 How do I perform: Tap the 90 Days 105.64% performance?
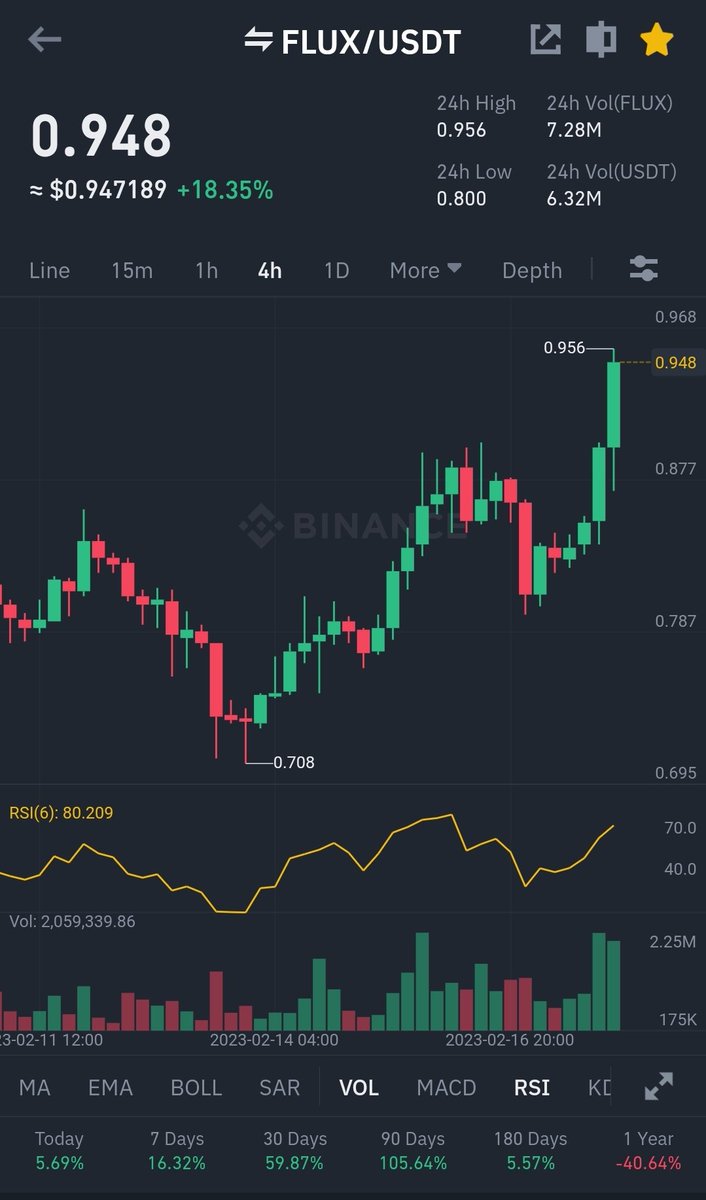tap(413, 1151)
